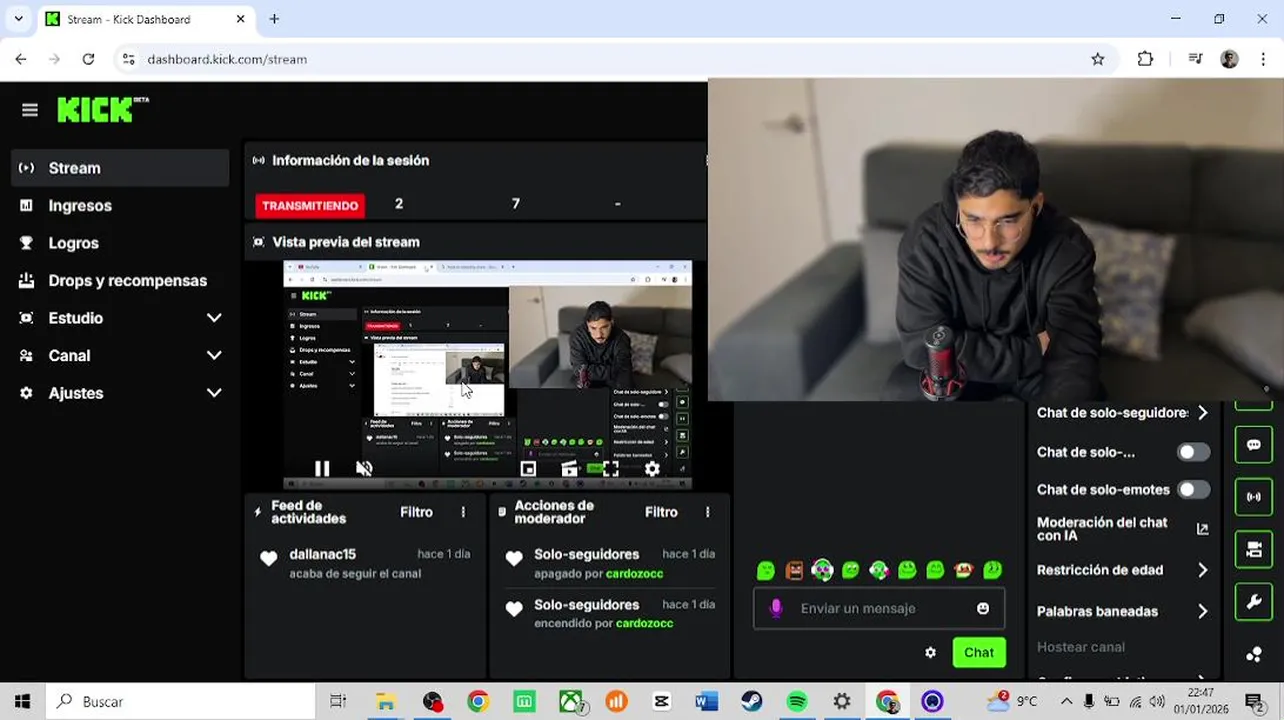Screen dimensions: 1284x720
Task: Expand the Ajustes submenu chevron
Action: (214, 393)
